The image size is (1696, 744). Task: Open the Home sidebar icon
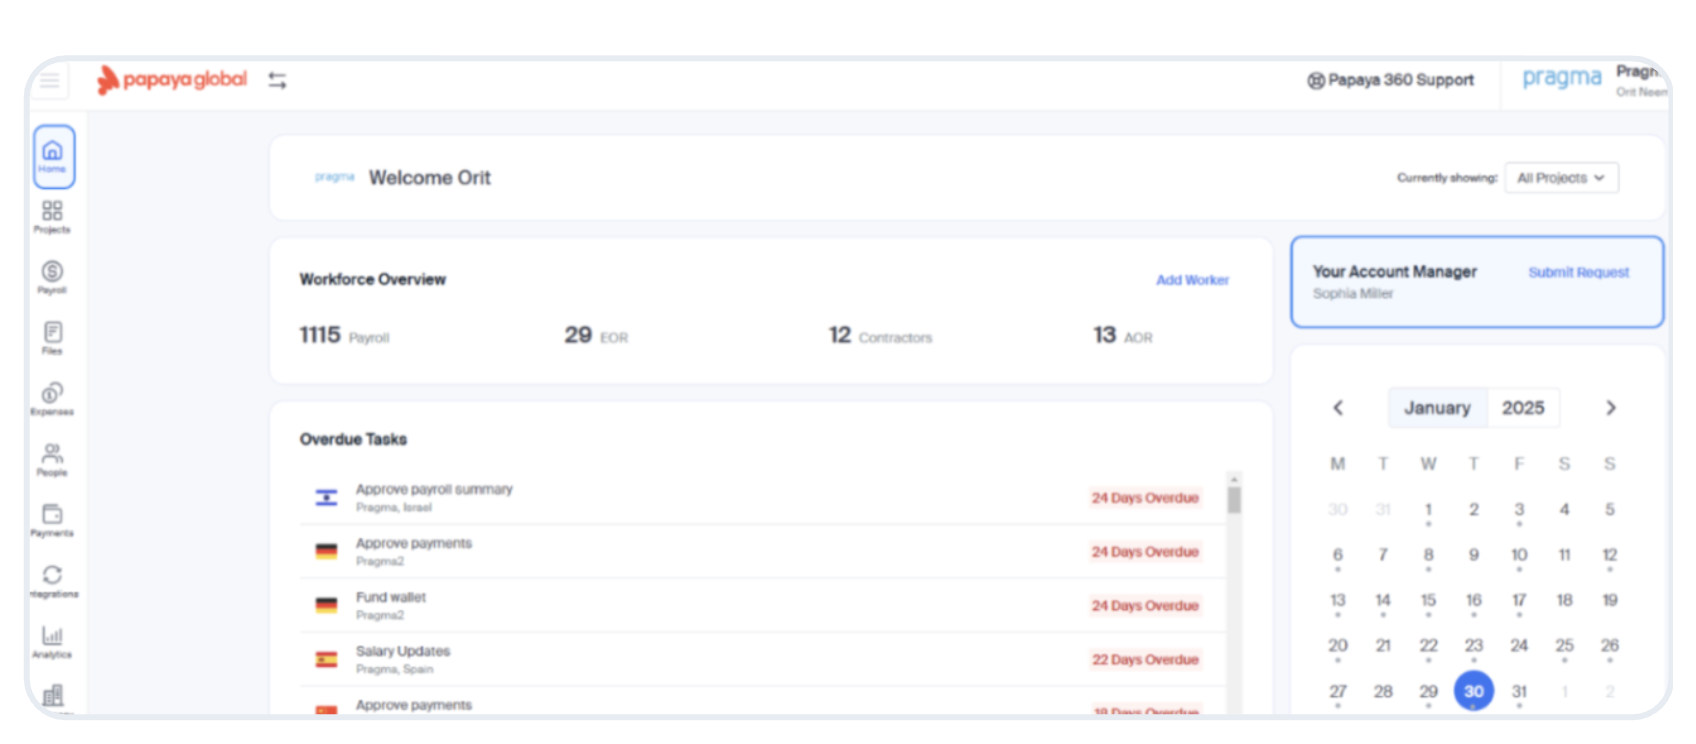point(53,156)
